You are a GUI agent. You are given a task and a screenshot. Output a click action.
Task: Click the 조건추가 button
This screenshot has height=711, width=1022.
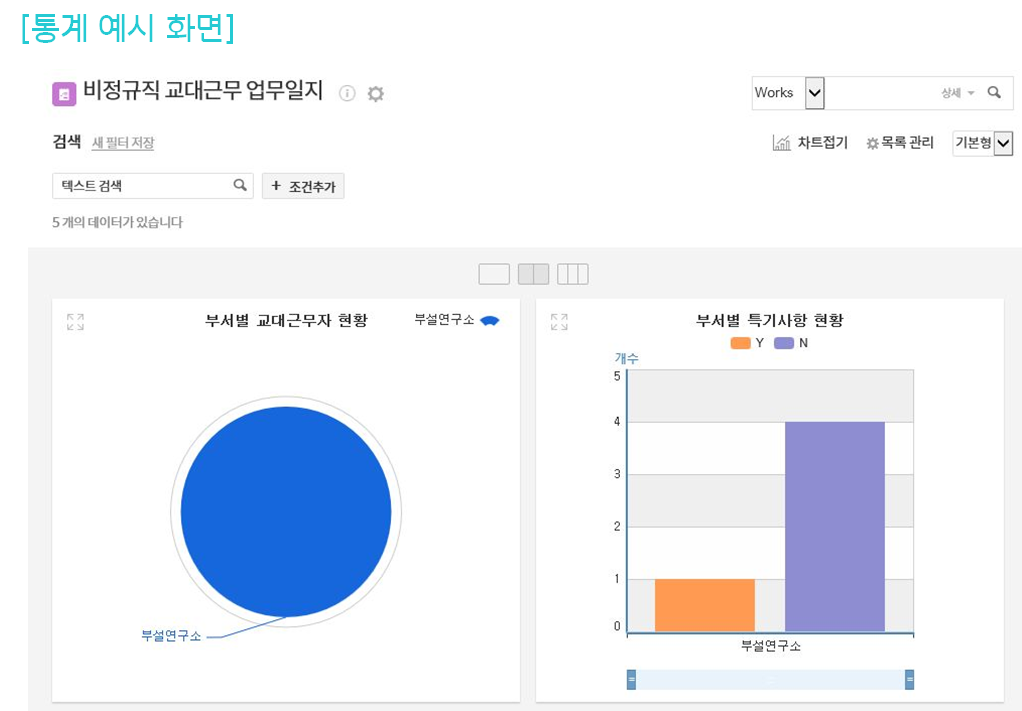[303, 186]
